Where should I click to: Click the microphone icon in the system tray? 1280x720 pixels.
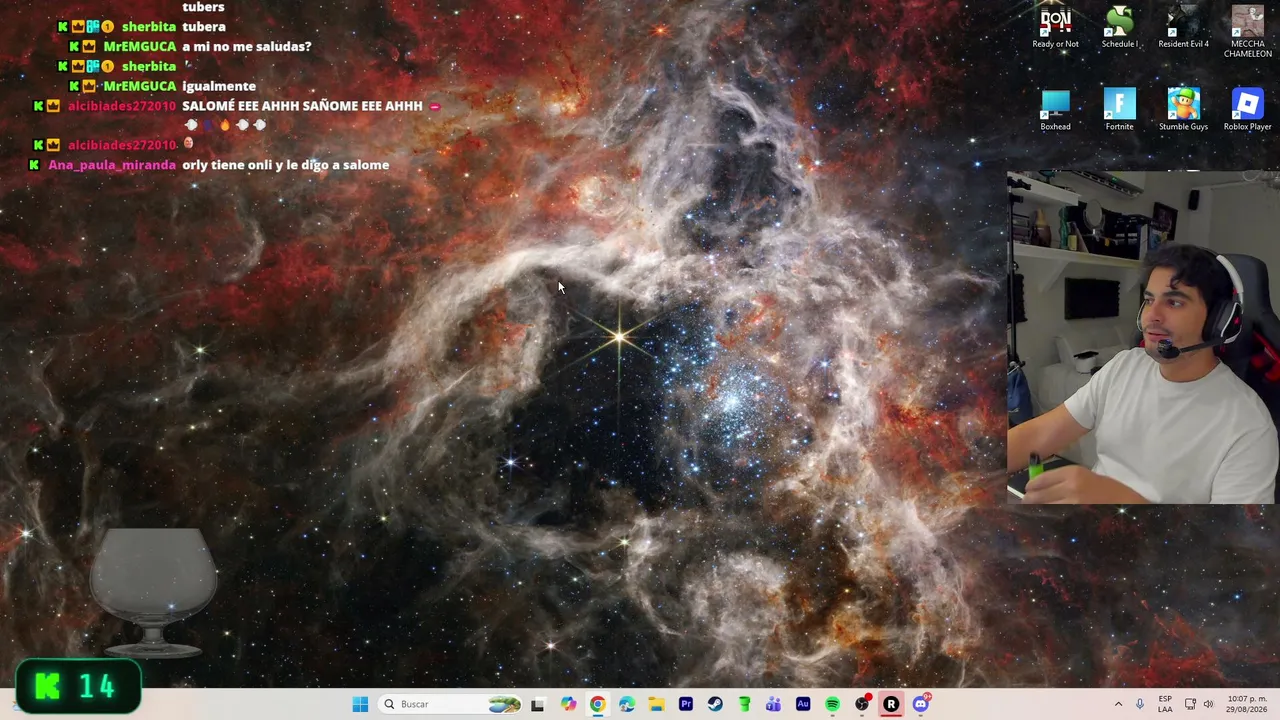click(1139, 704)
